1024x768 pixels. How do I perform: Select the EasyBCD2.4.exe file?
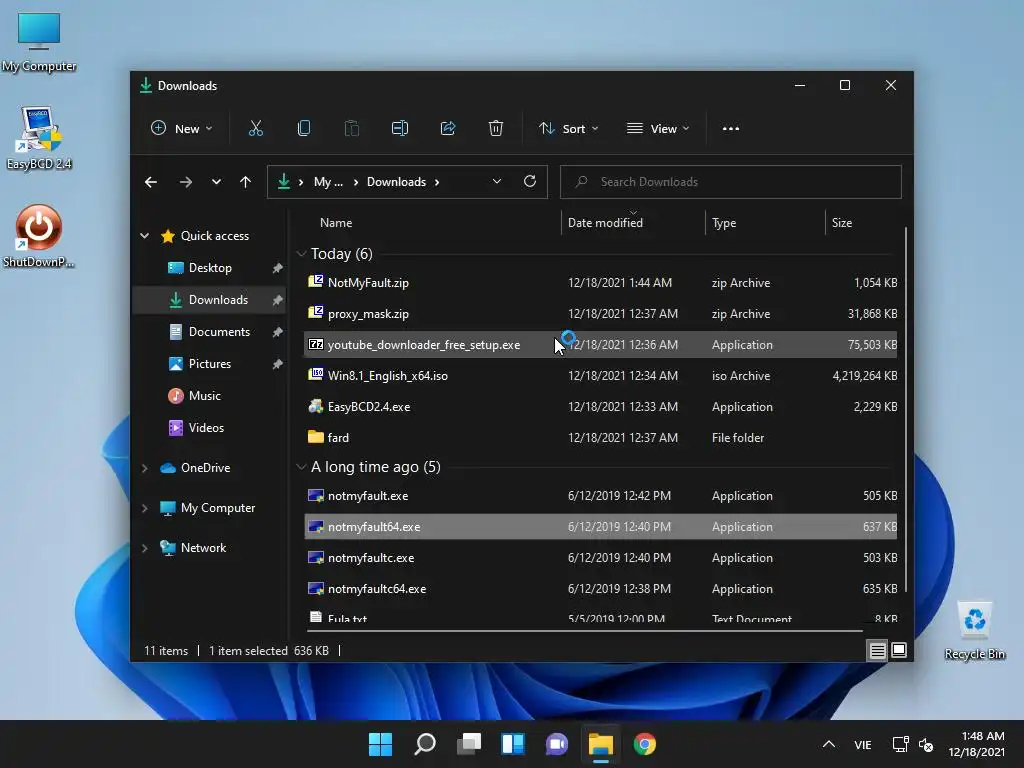600,407
